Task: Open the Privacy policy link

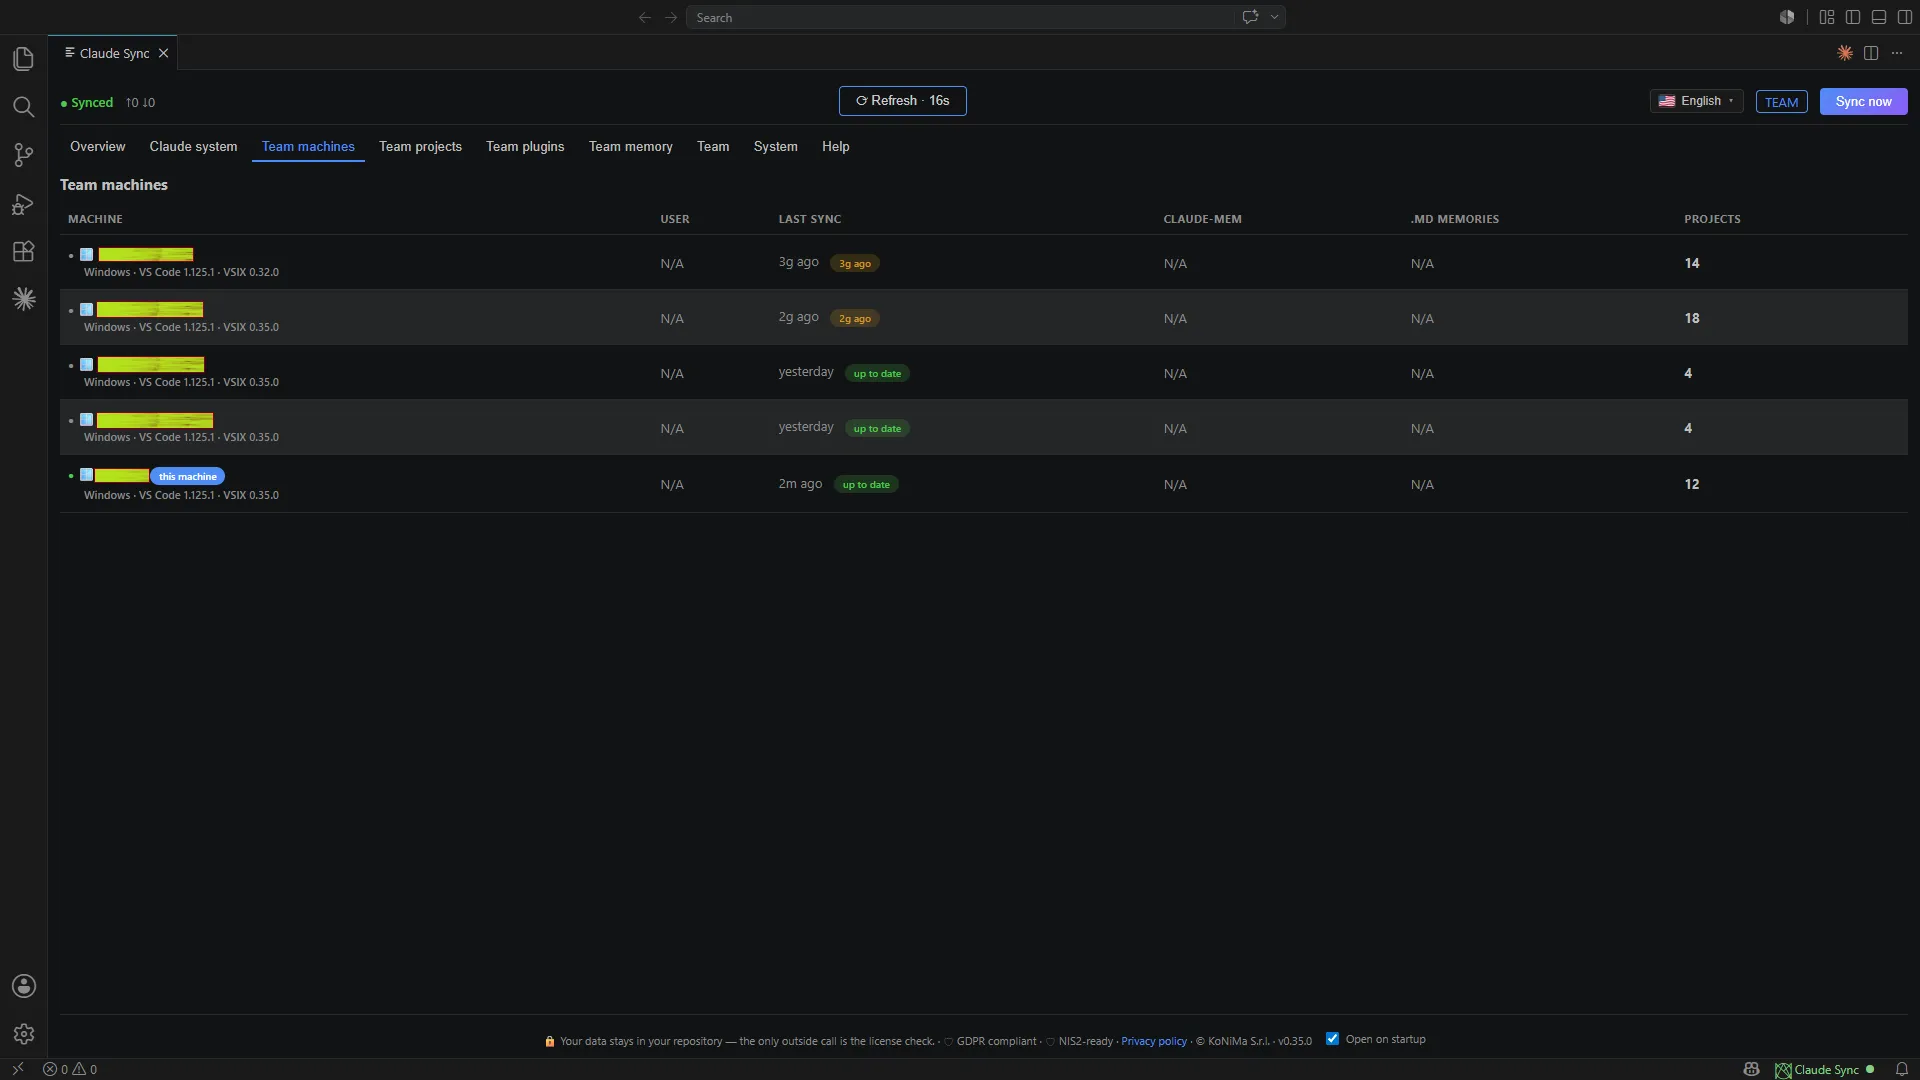Action: (1154, 1041)
